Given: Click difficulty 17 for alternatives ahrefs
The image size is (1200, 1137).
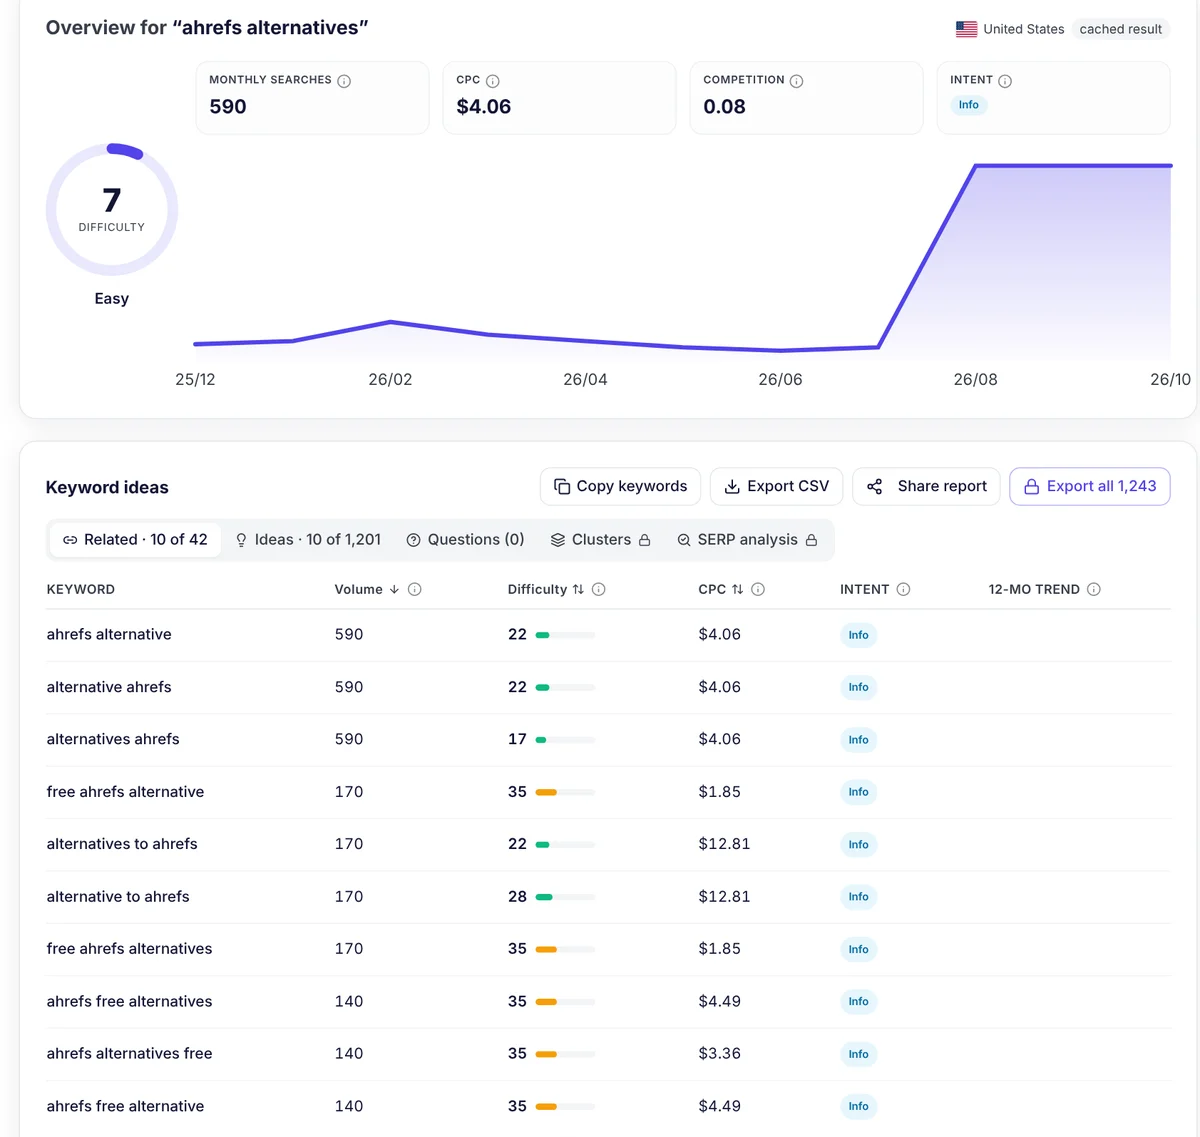Looking at the screenshot, I should 517,739.
